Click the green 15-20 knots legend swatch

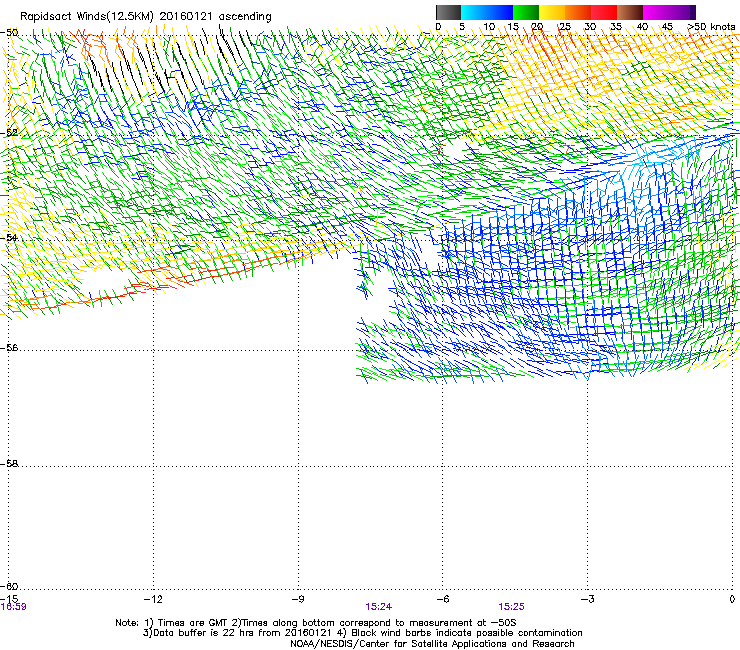526,12
